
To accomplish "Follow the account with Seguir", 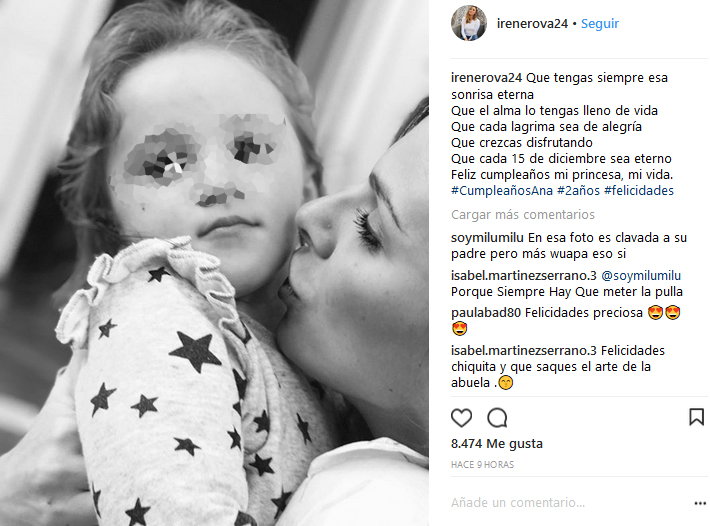I will (x=600, y=24).
